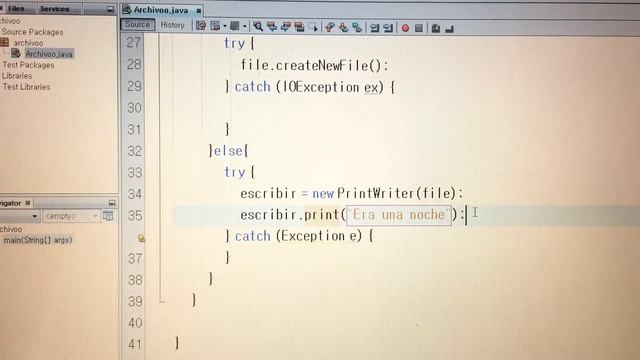
Task: Click the Comment icon in editor toolbar
Action: tap(436, 28)
